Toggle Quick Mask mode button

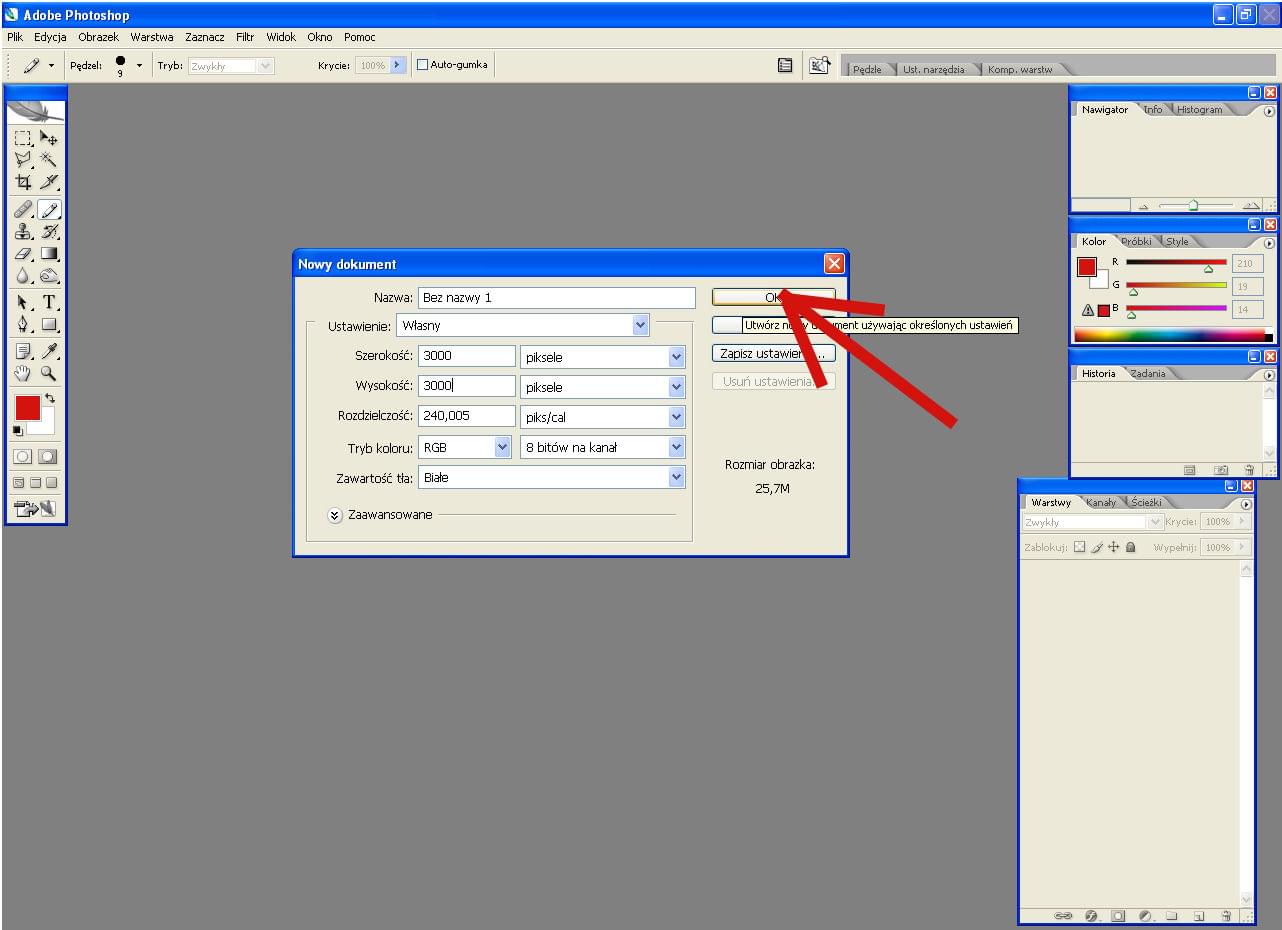[47, 456]
